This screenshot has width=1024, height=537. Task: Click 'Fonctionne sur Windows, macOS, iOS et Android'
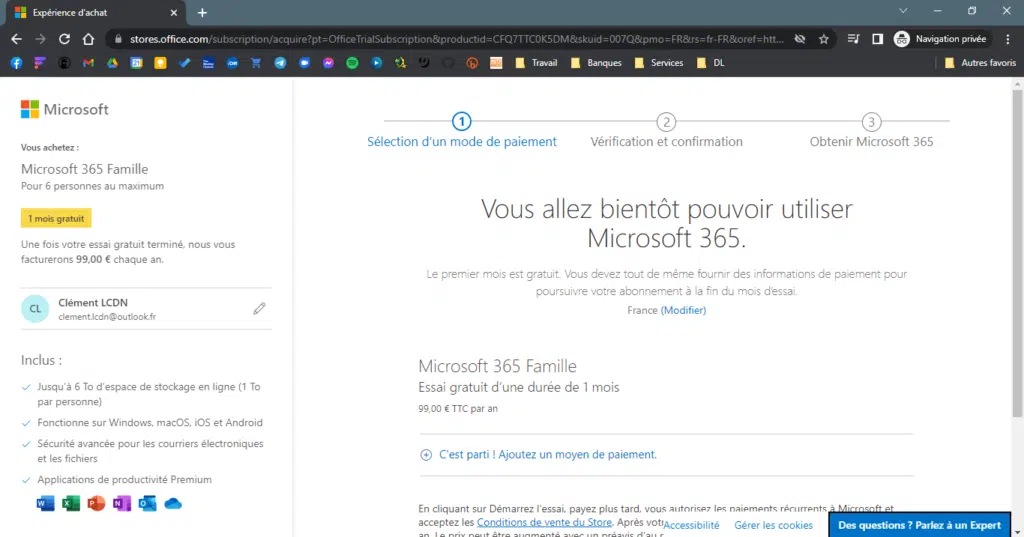point(150,423)
